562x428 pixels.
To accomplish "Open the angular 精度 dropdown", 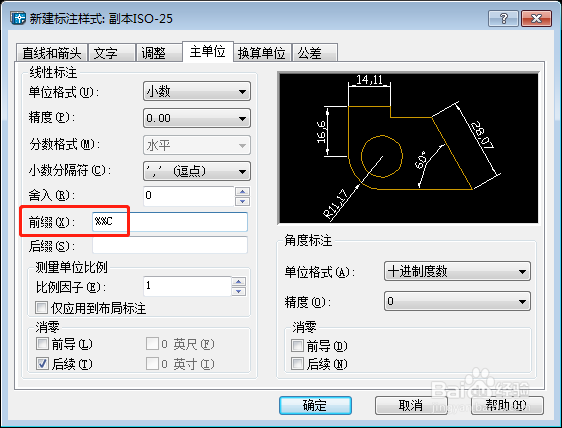I will point(457,301).
